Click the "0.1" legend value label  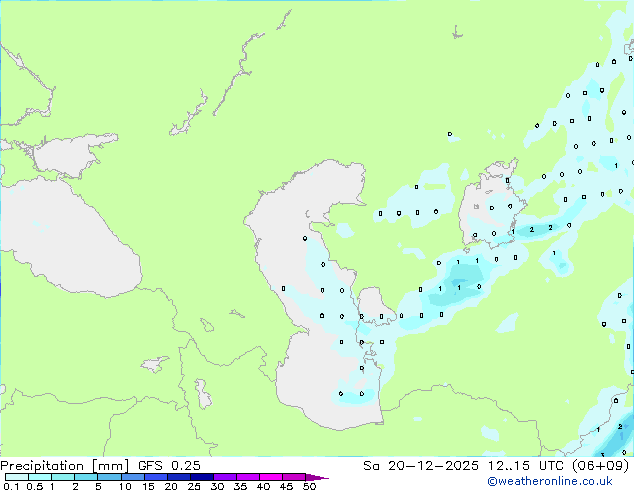coord(11,486)
